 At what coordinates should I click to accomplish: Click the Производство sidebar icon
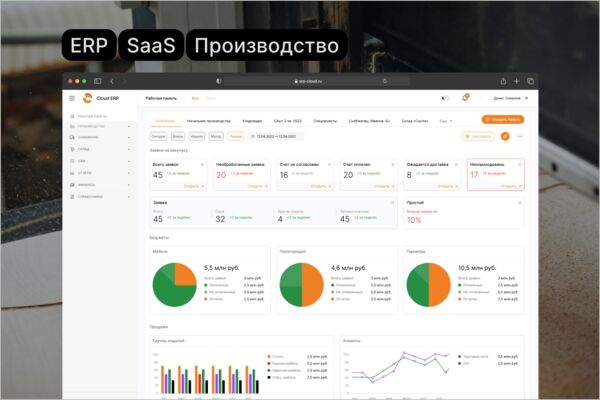tap(72, 126)
